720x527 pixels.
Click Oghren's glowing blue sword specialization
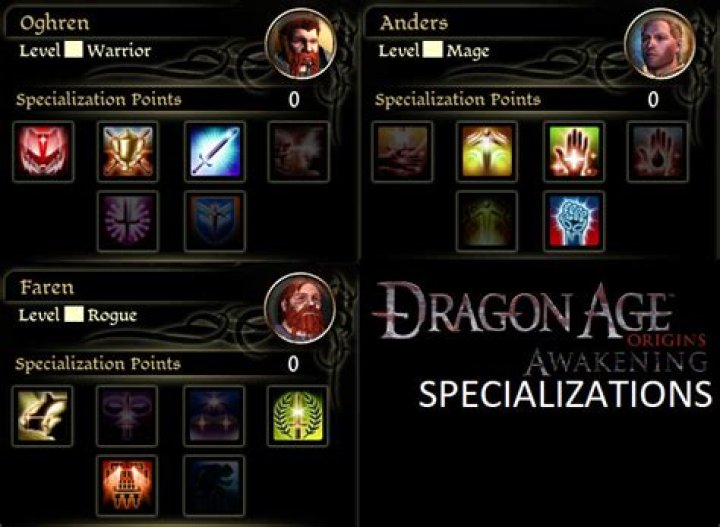[x=215, y=152]
